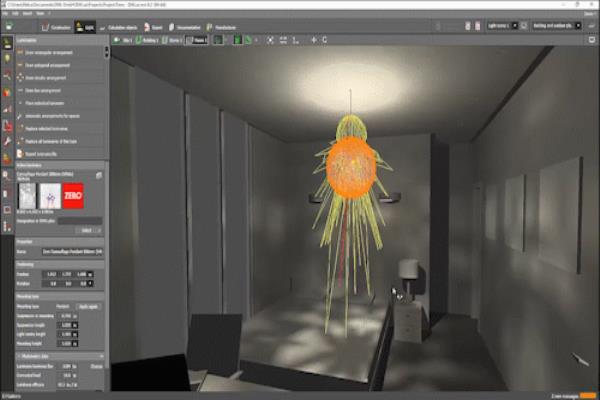Click the Select luminaire button

tap(84, 229)
